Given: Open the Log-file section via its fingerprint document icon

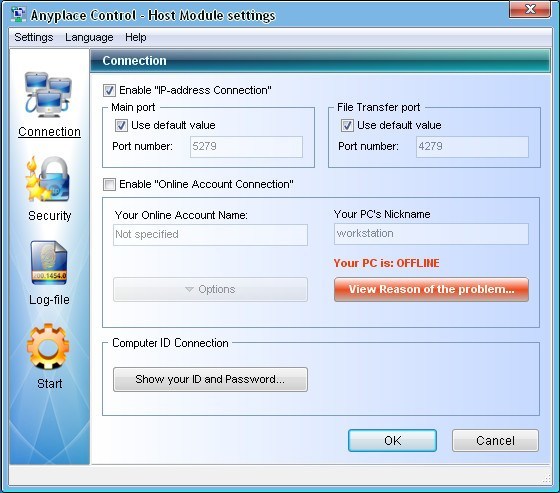Looking at the screenshot, I should coord(49,262).
